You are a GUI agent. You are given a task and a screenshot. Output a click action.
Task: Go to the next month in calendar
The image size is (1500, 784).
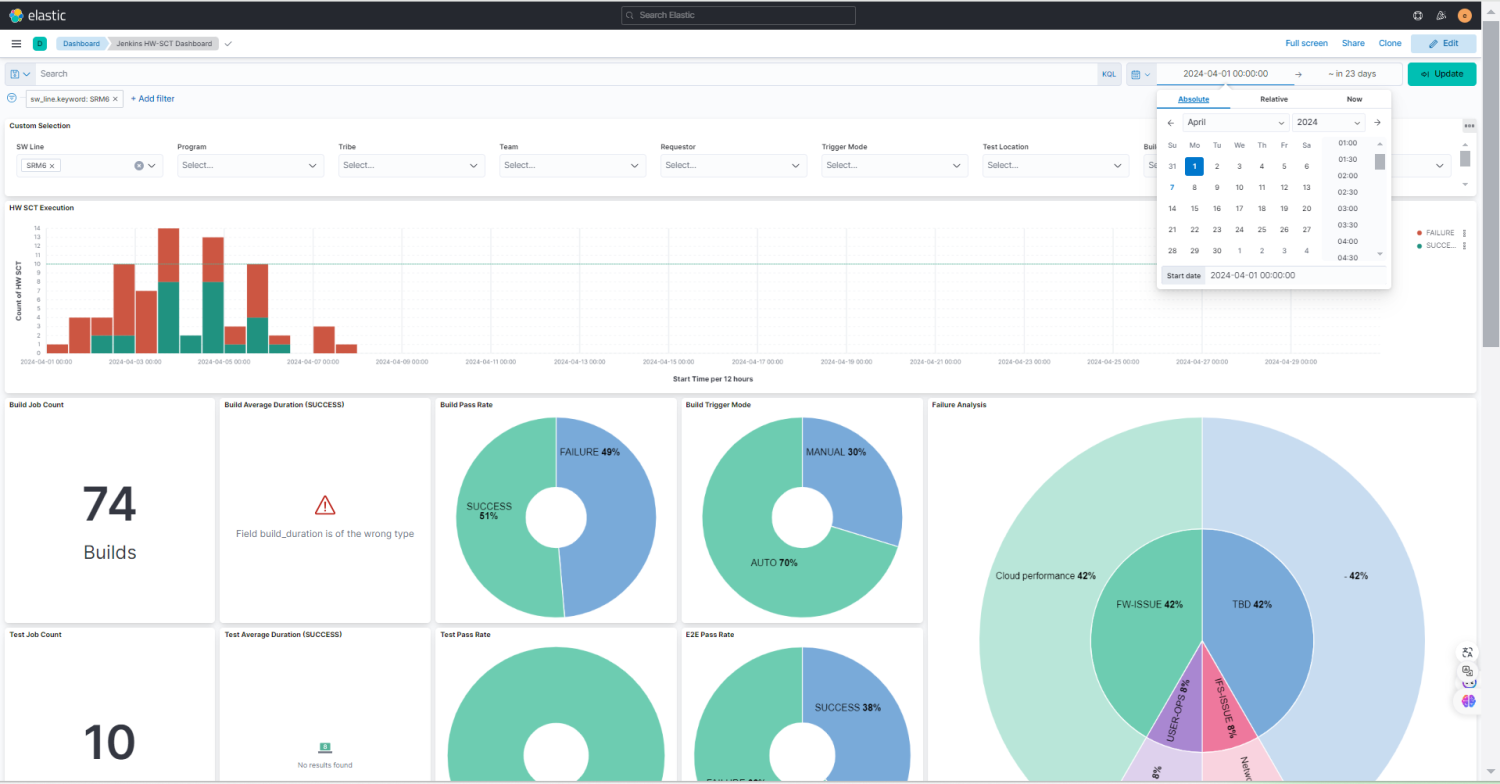click(x=1377, y=122)
